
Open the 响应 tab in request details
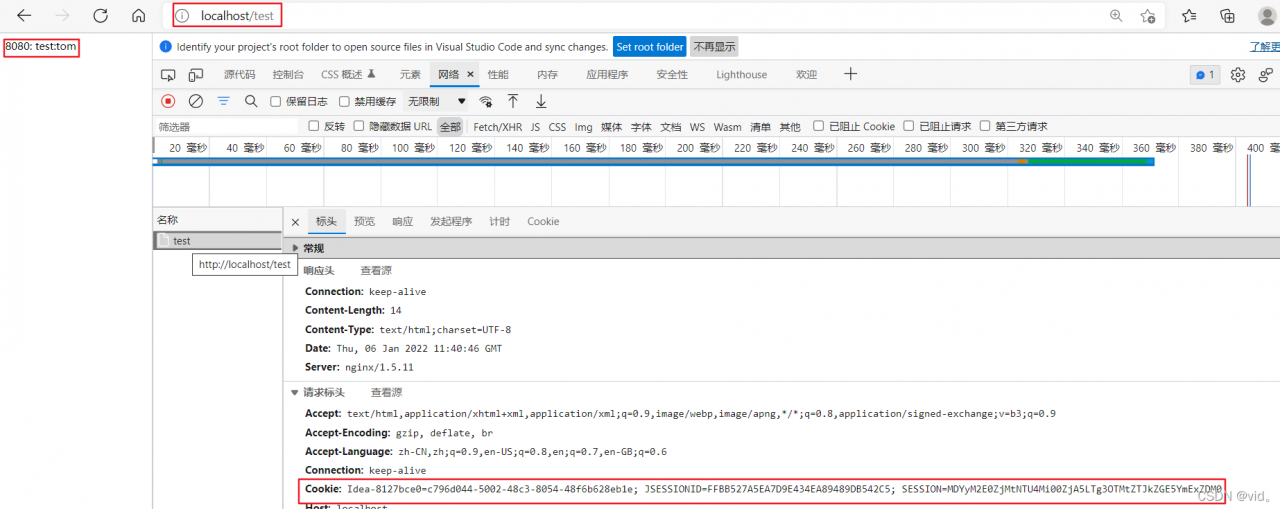(402, 222)
